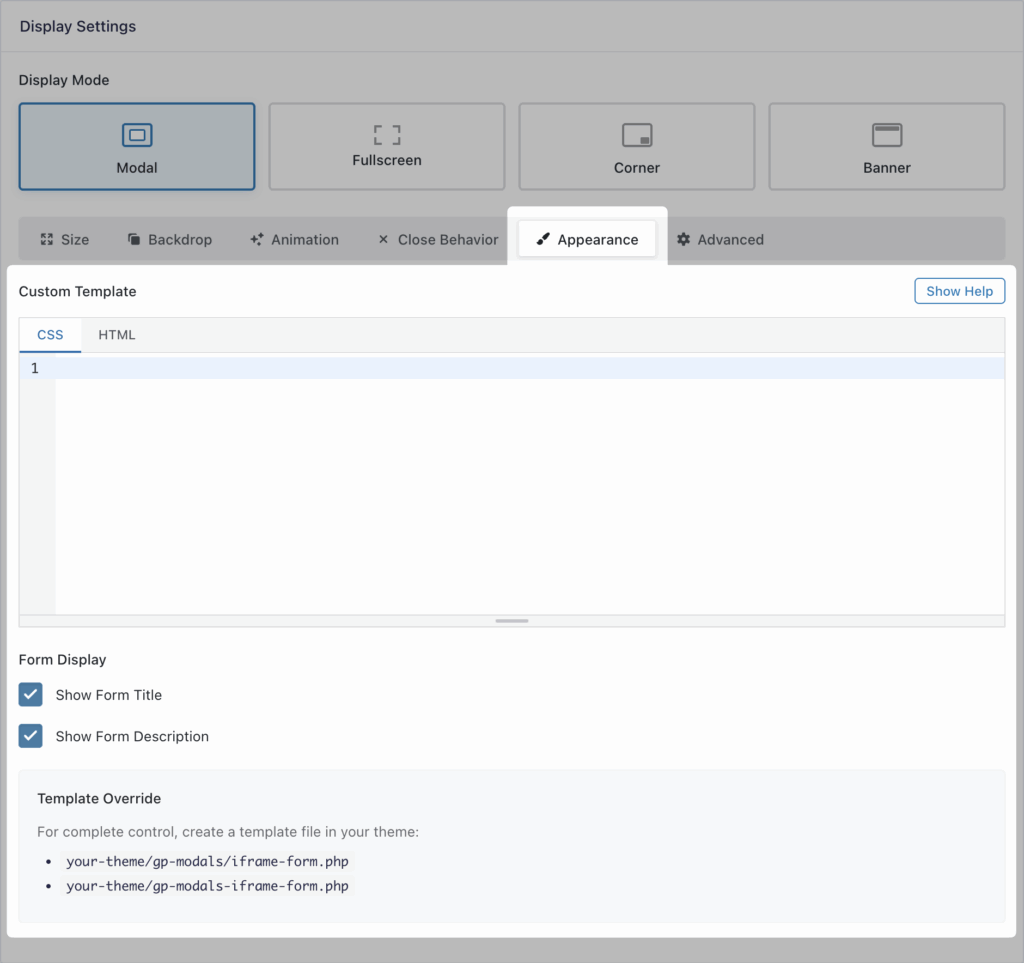Select the Modal display mode icon

tap(137, 135)
